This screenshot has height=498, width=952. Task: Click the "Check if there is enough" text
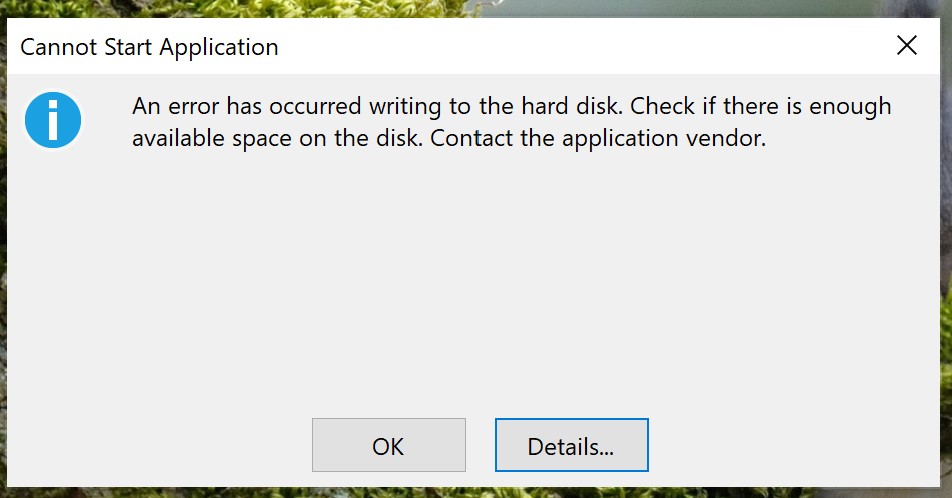tap(761, 106)
